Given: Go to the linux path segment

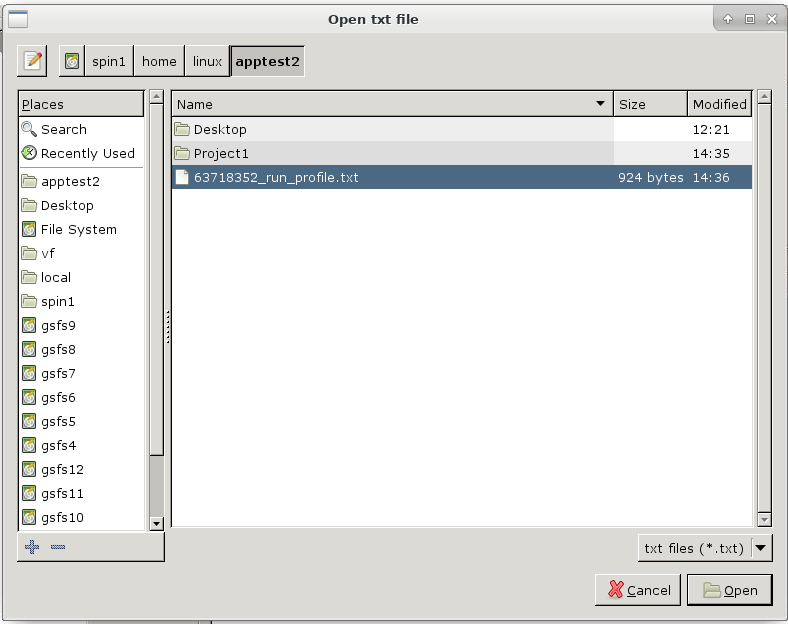Looking at the screenshot, I should 207,61.
